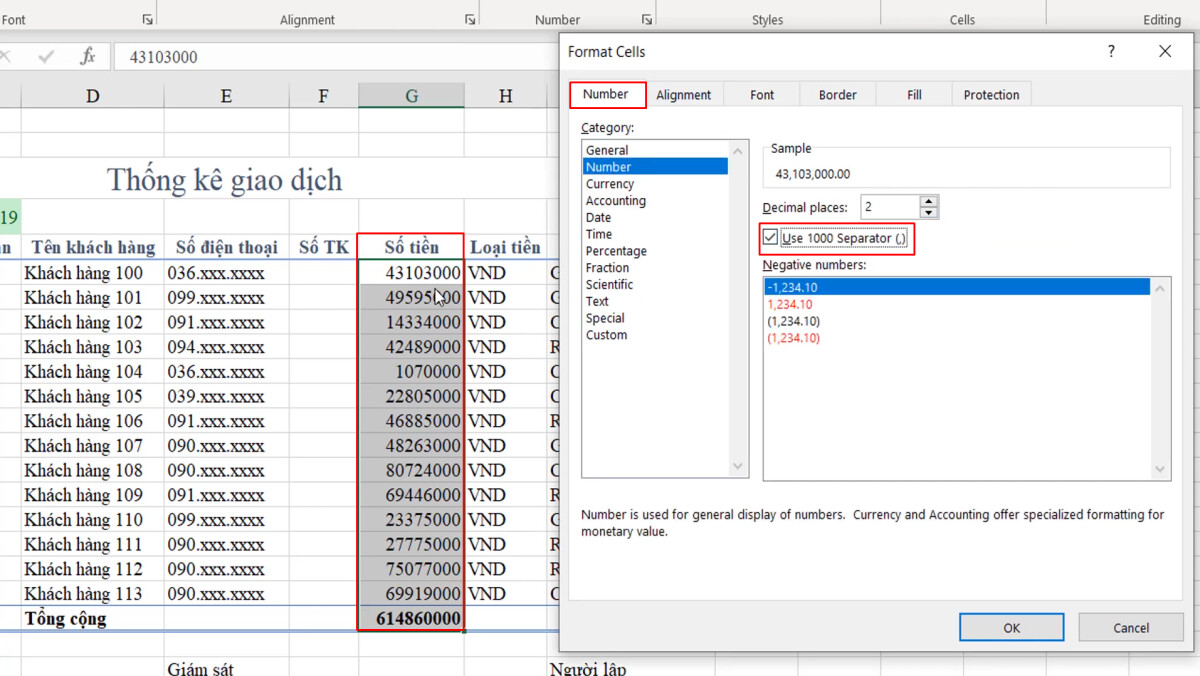Click the Tổng cộng cell
1200x676 pixels.
(x=93, y=618)
